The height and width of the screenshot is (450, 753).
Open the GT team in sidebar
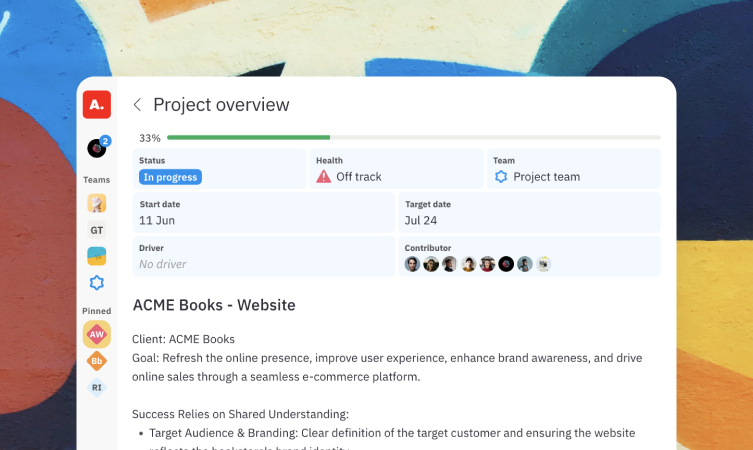[97, 230]
